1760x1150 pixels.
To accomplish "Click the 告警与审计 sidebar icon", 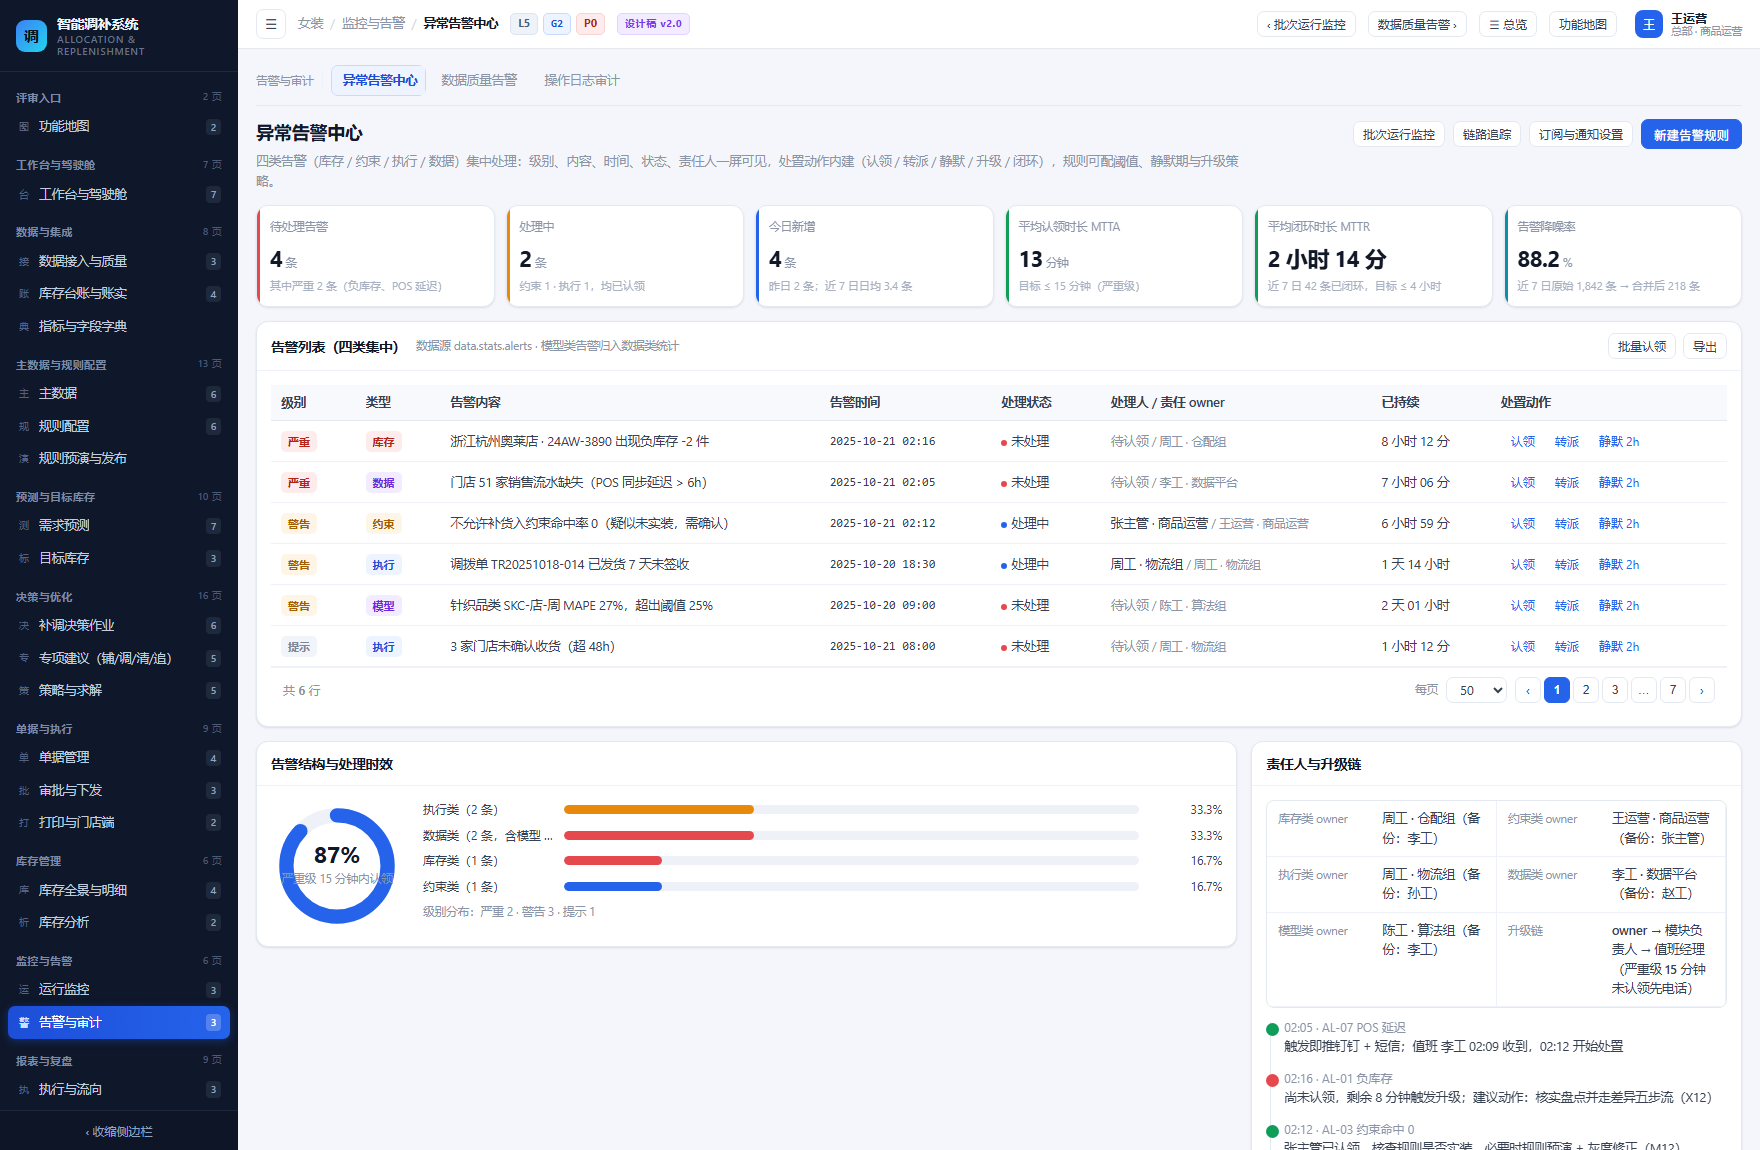I will point(24,1023).
